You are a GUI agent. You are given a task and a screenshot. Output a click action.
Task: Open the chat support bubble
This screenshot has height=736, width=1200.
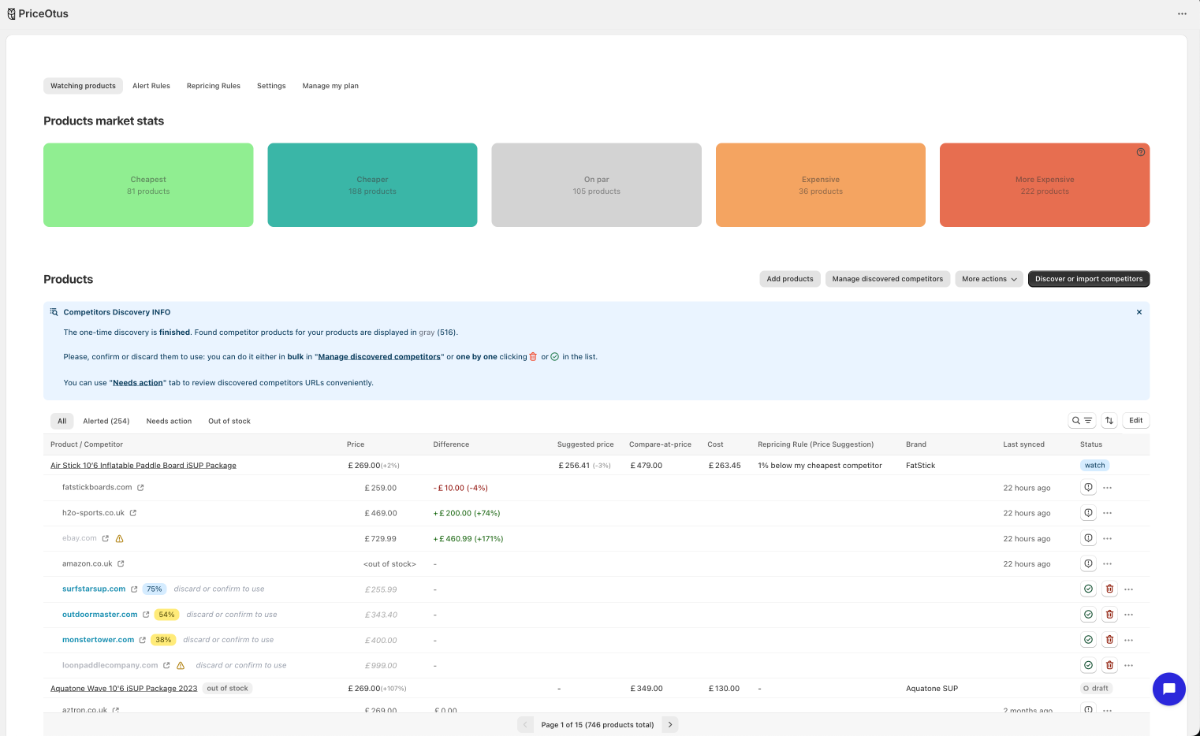pos(1168,689)
